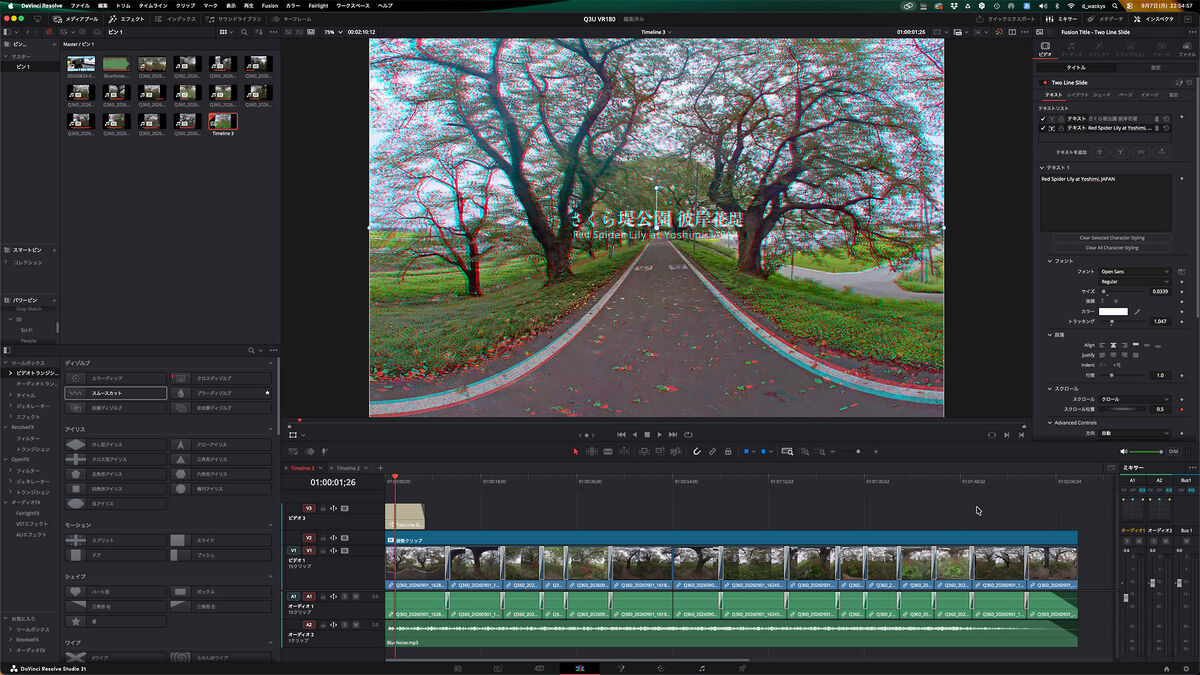Open the File tab icon in the Inspector
Screen dimensions: 1200x675
(1187, 48)
